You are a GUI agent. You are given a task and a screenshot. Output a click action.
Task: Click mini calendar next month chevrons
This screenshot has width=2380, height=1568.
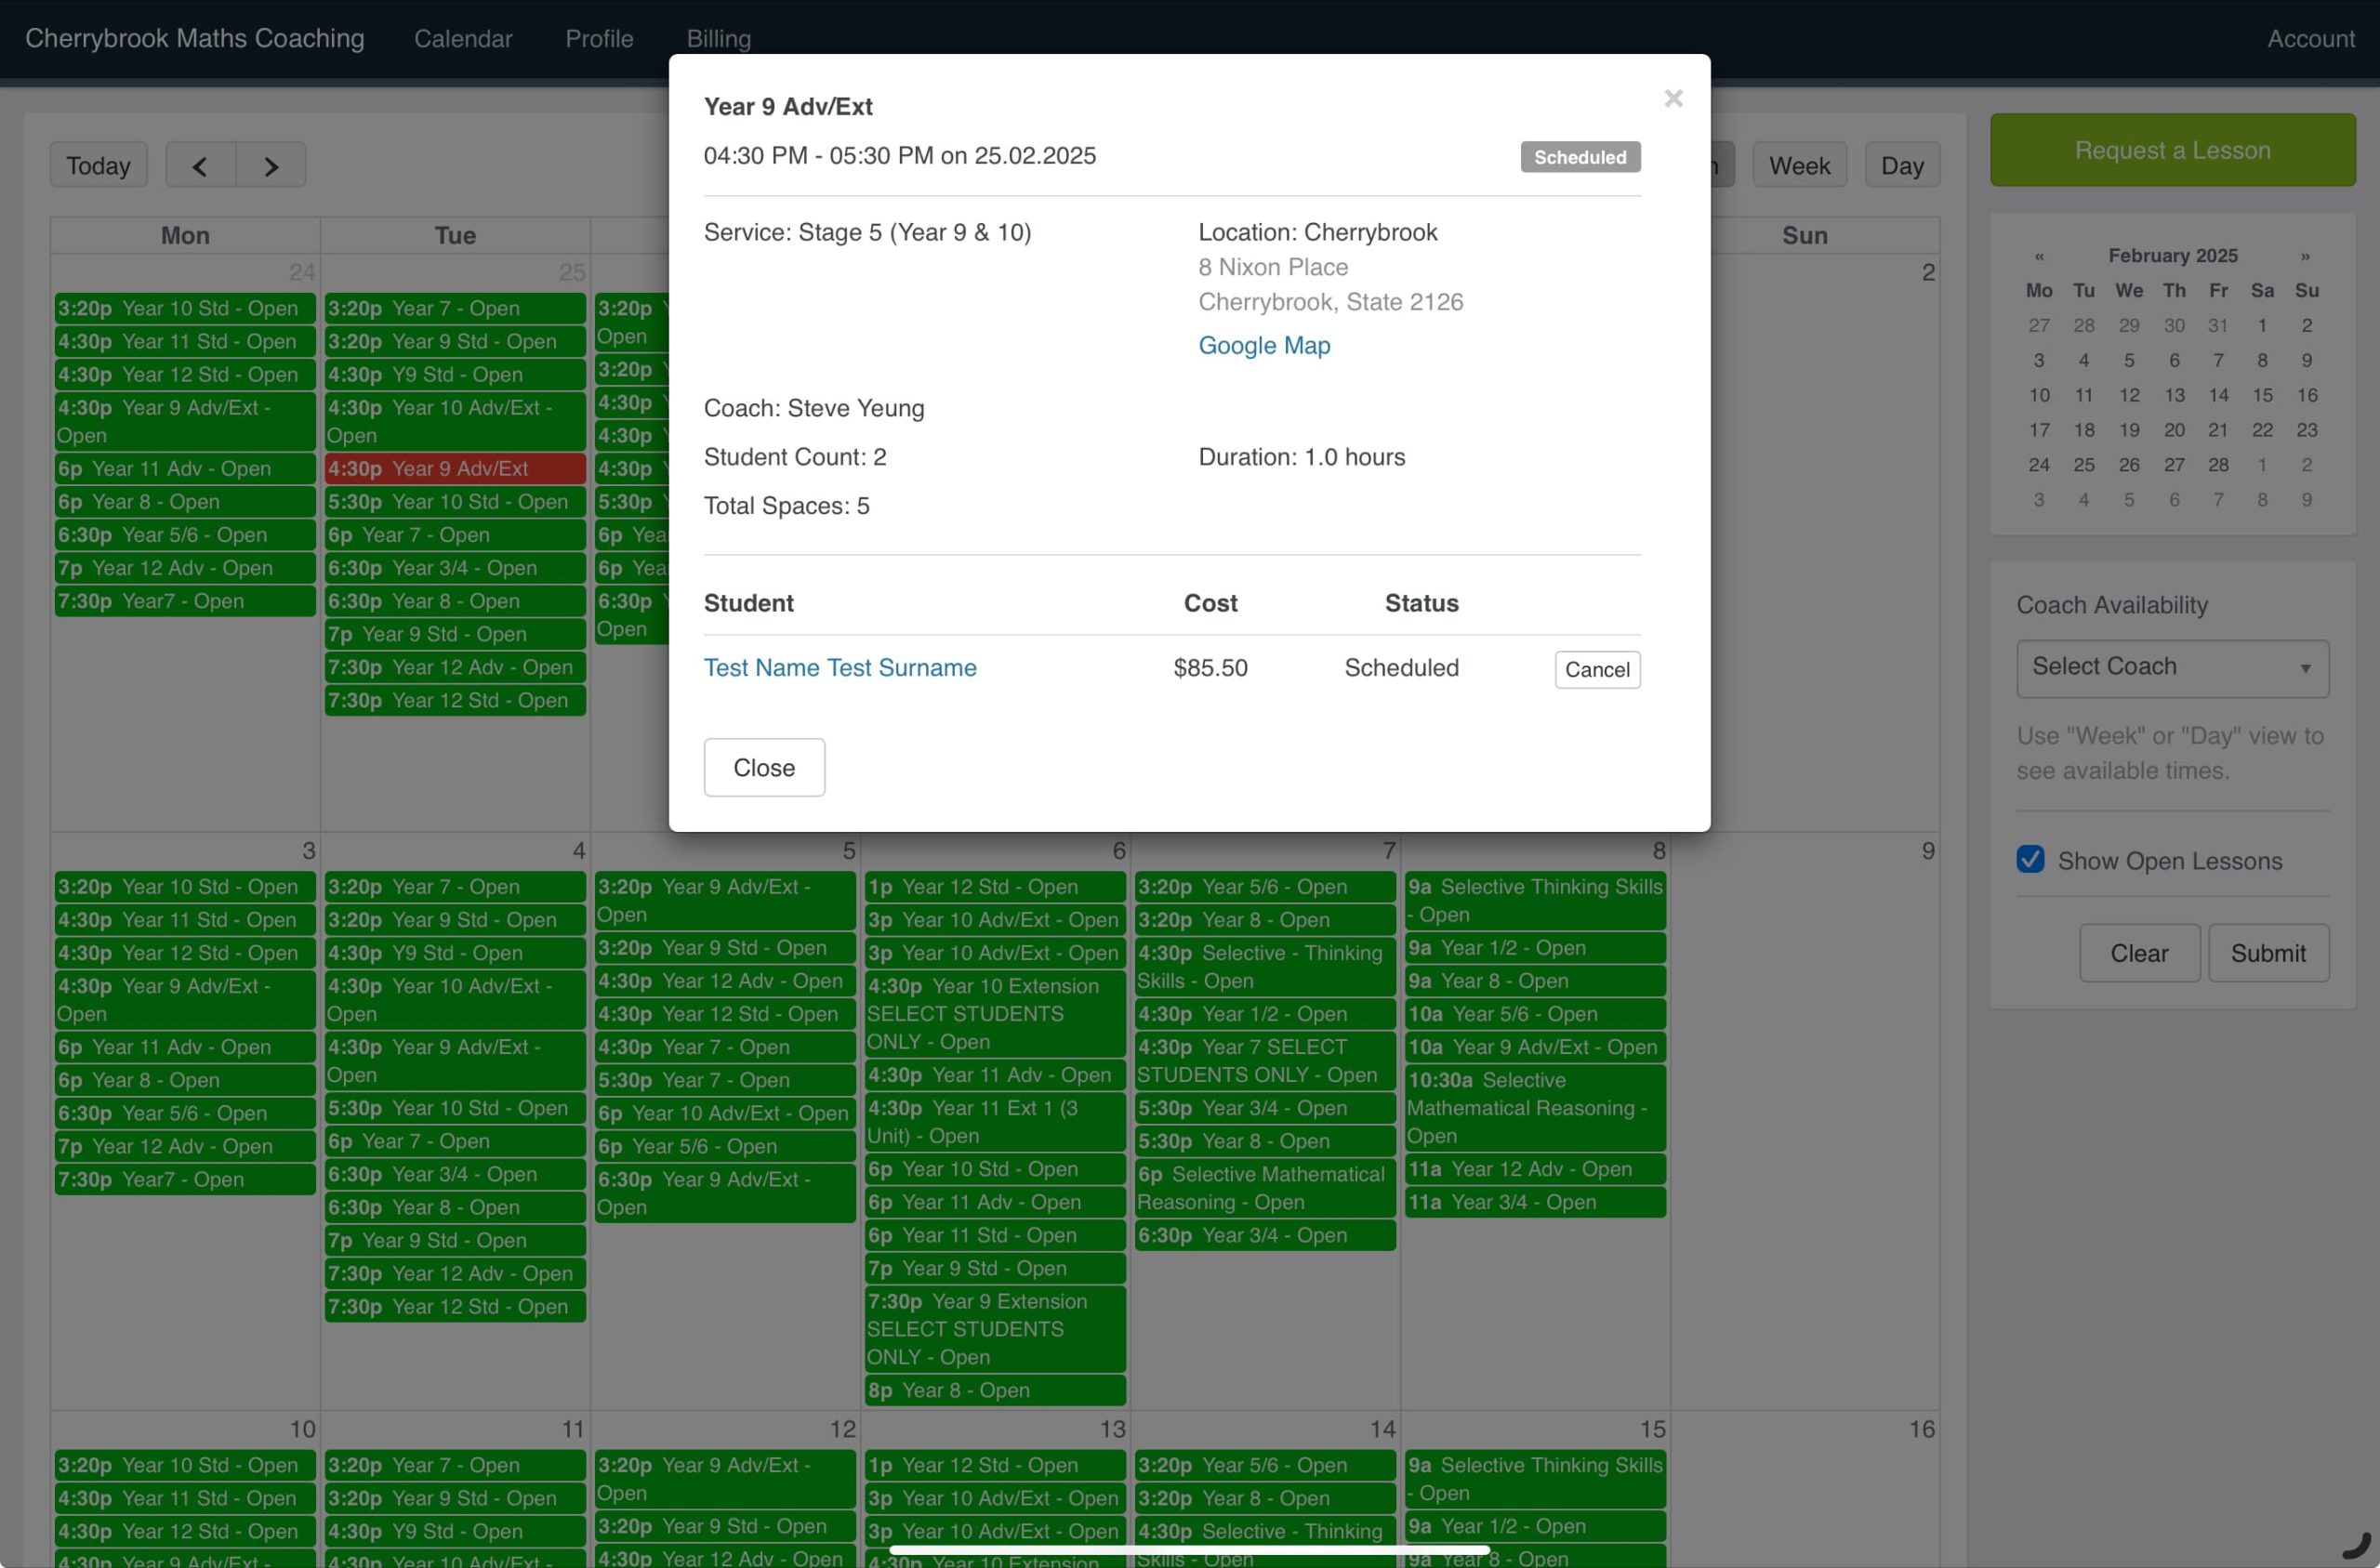point(2304,257)
